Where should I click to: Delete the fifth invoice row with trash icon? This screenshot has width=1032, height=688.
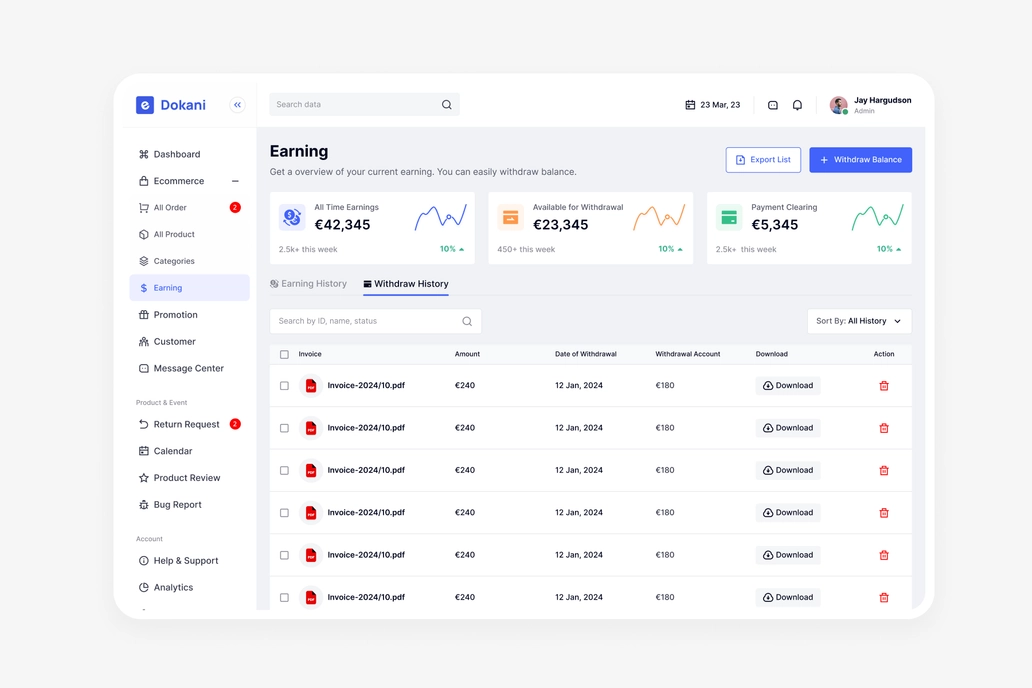pos(884,555)
